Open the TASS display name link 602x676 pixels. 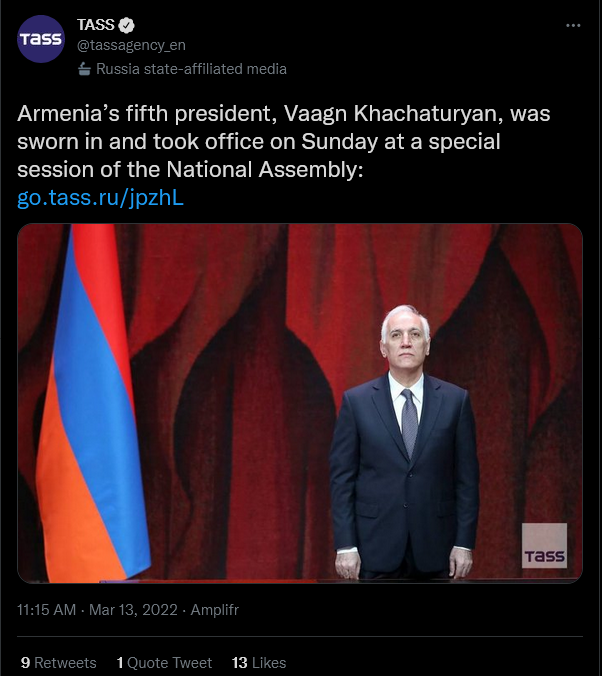click(96, 25)
